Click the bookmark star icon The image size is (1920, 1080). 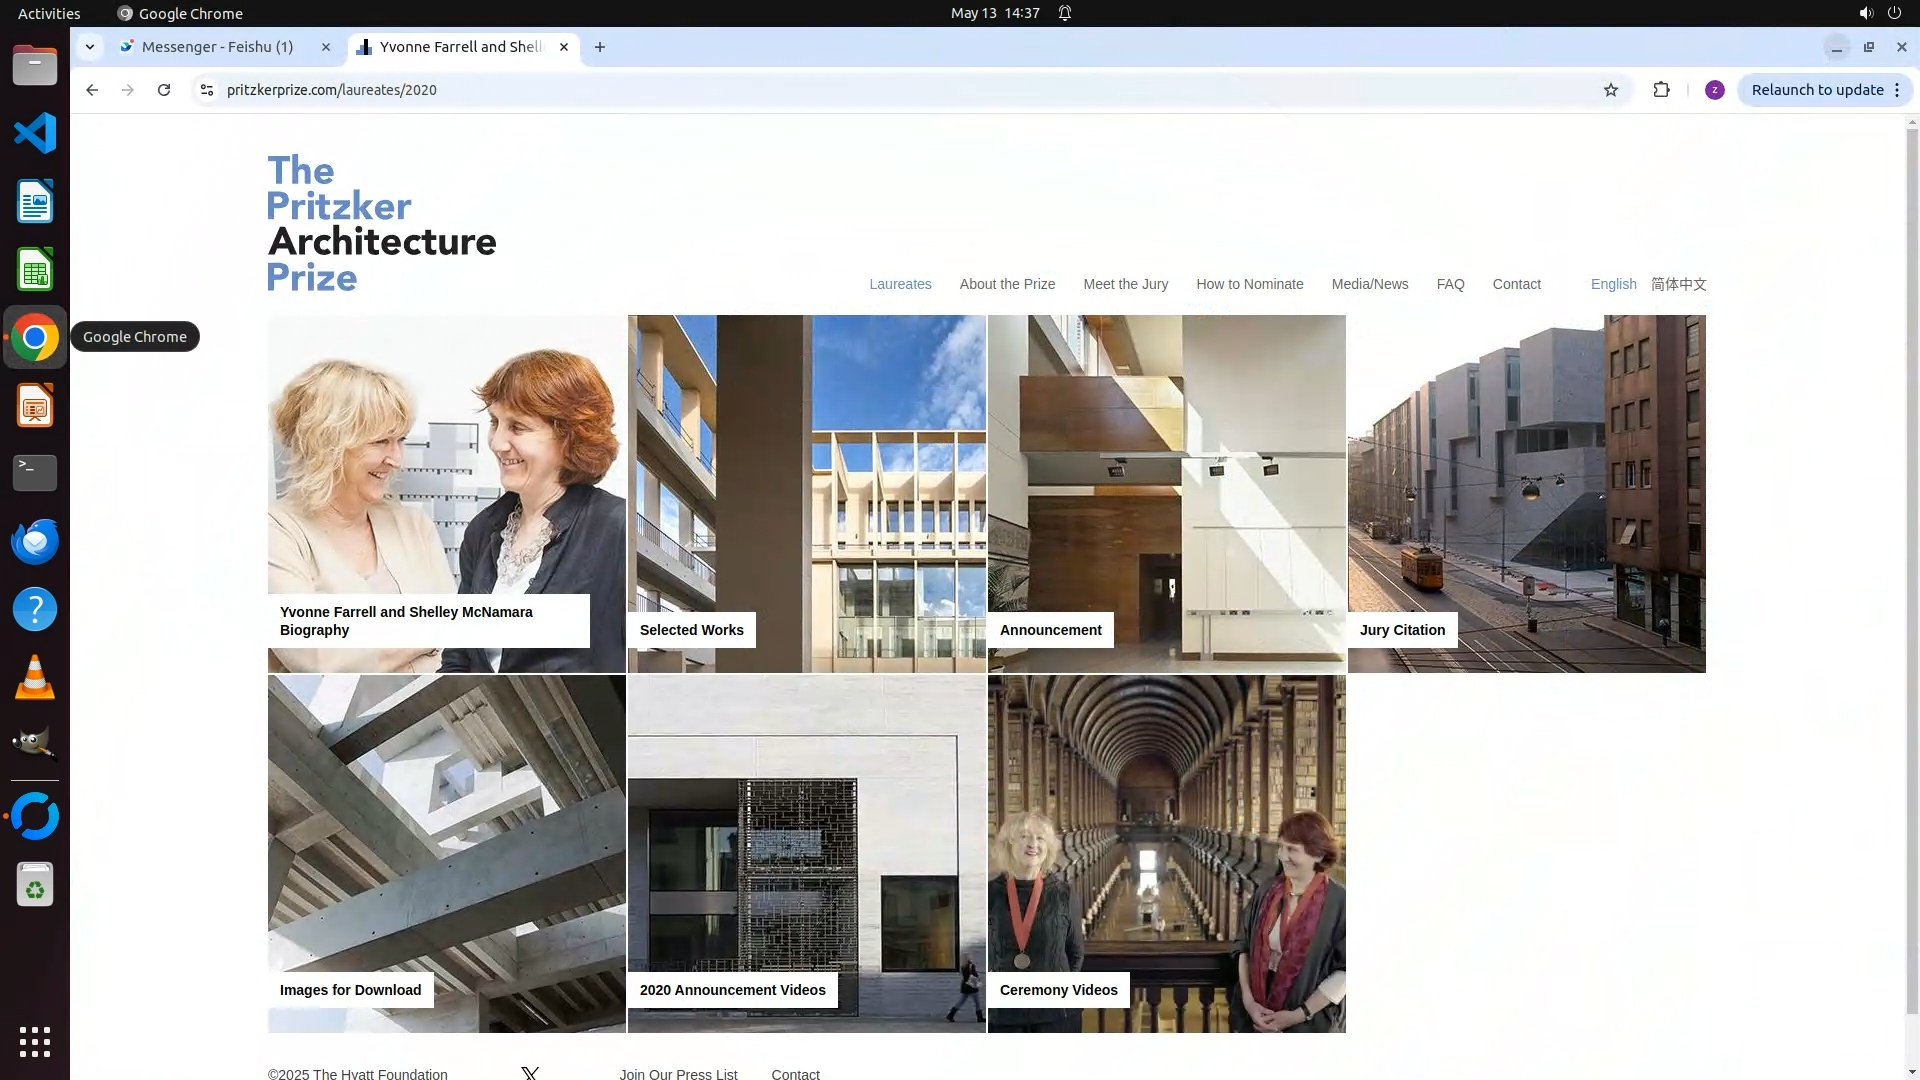[1611, 90]
